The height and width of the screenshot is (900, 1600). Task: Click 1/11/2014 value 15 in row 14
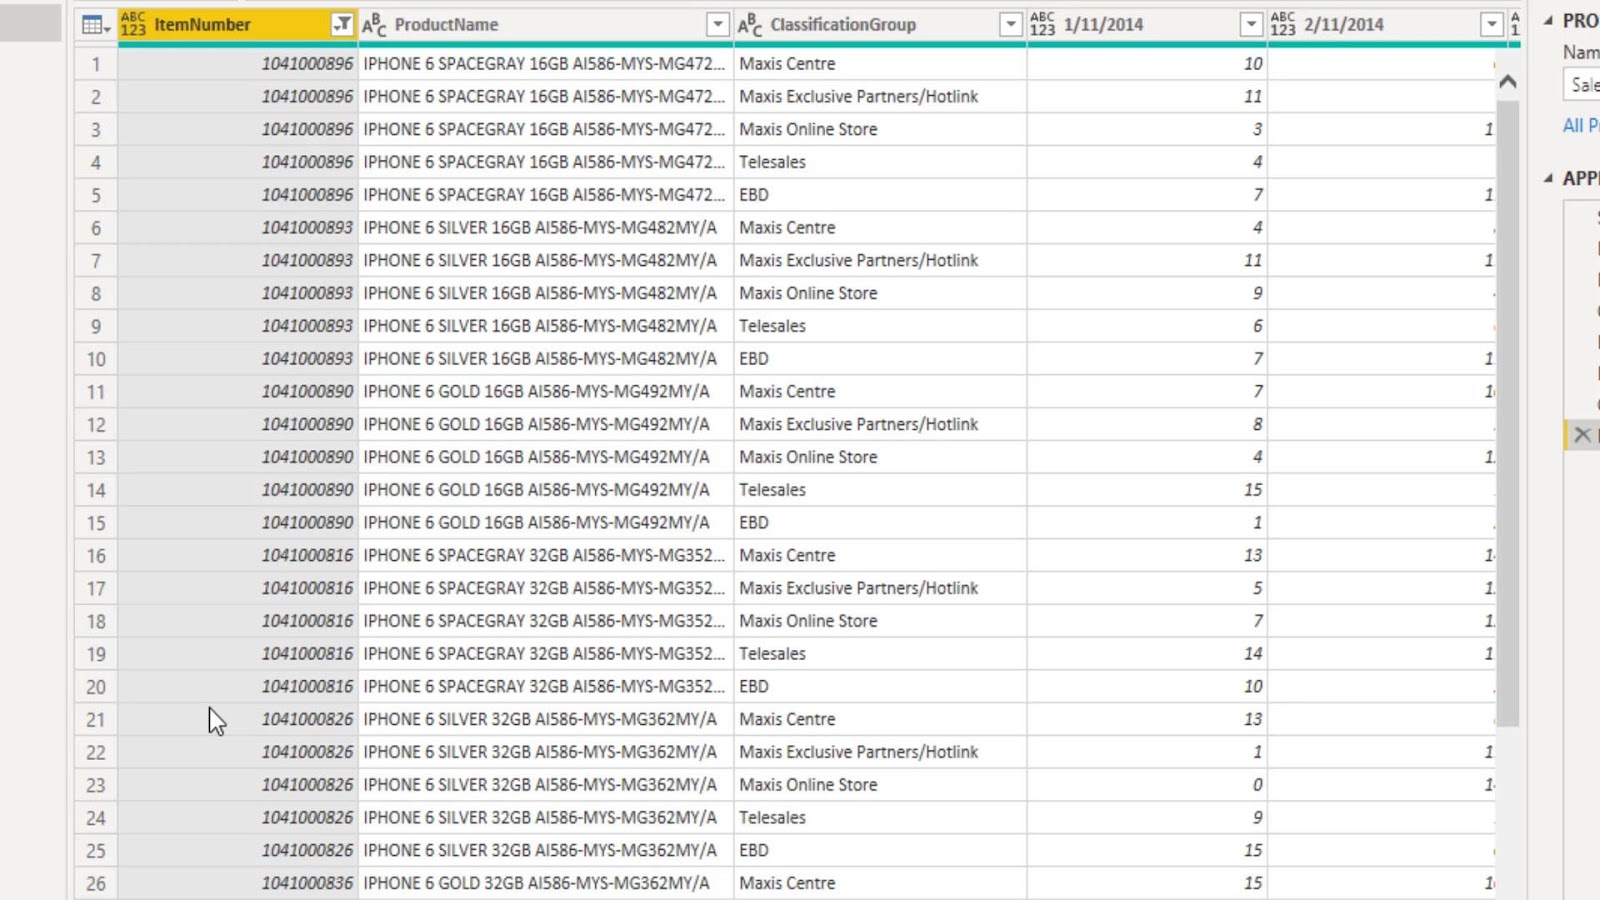(x=1147, y=490)
